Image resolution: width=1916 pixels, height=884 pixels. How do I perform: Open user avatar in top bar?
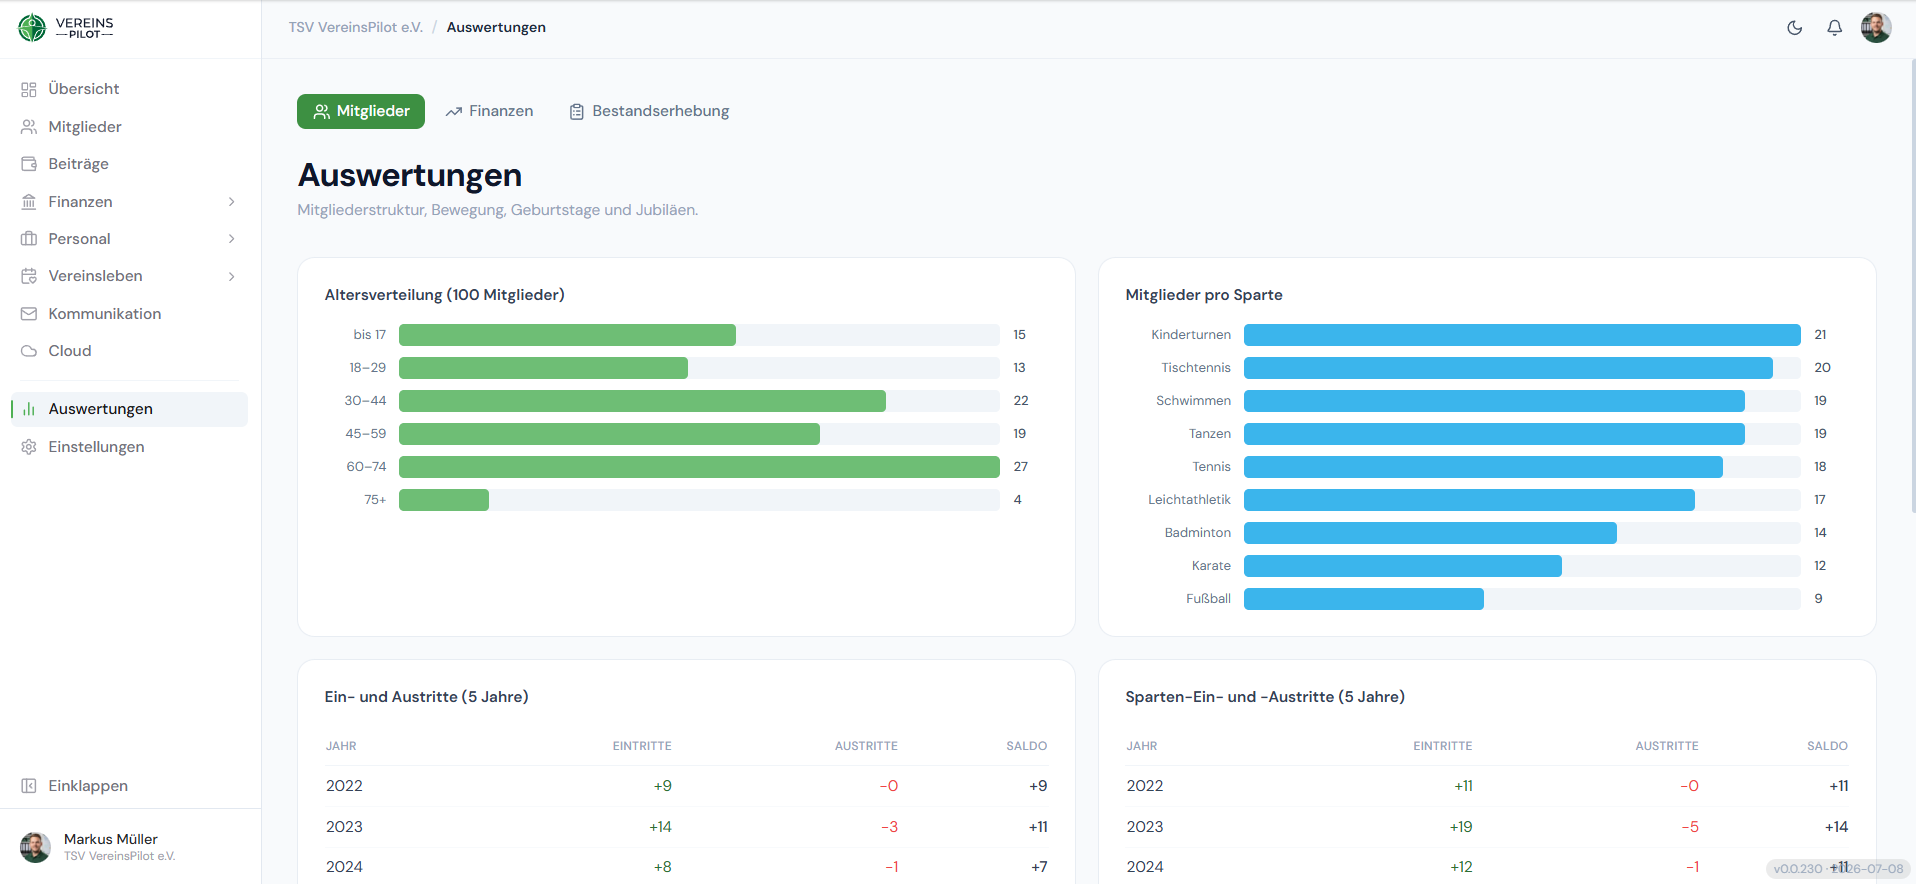[1876, 28]
